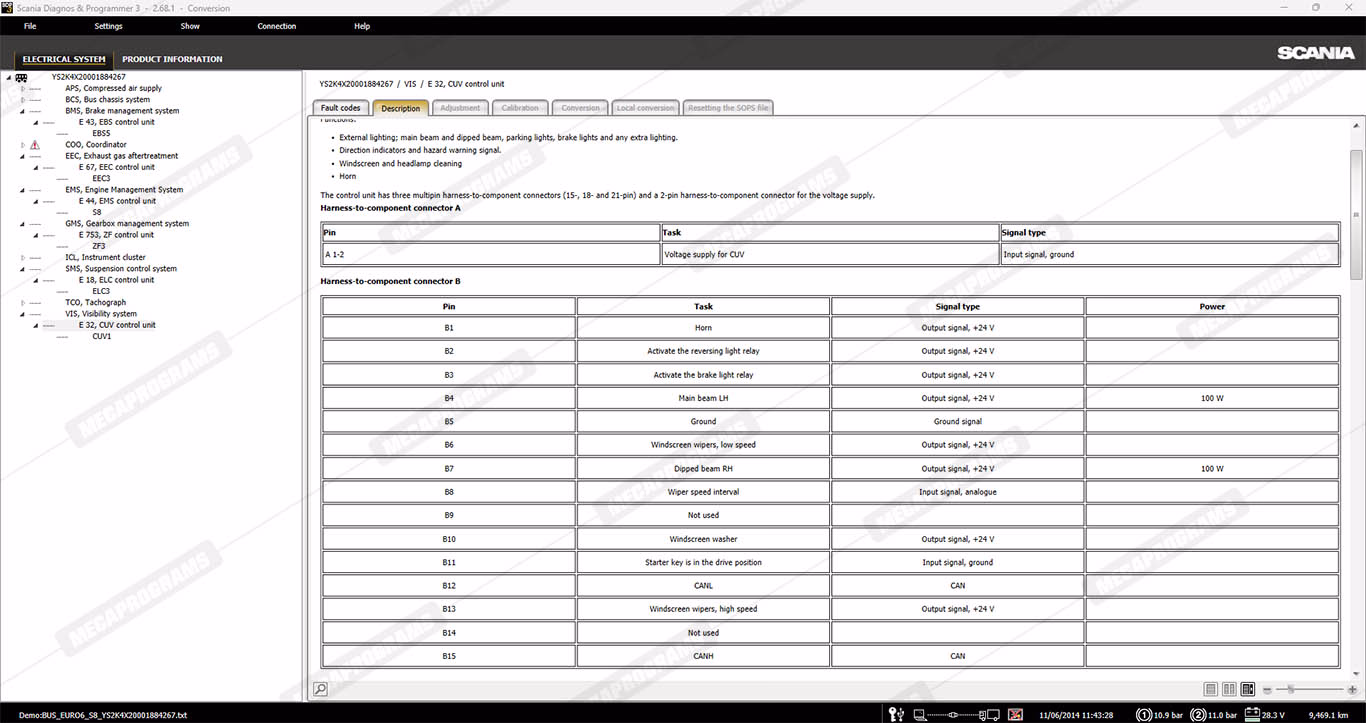
Task: Expand the TCO Tachograph tree node
Action: [x=23, y=303]
